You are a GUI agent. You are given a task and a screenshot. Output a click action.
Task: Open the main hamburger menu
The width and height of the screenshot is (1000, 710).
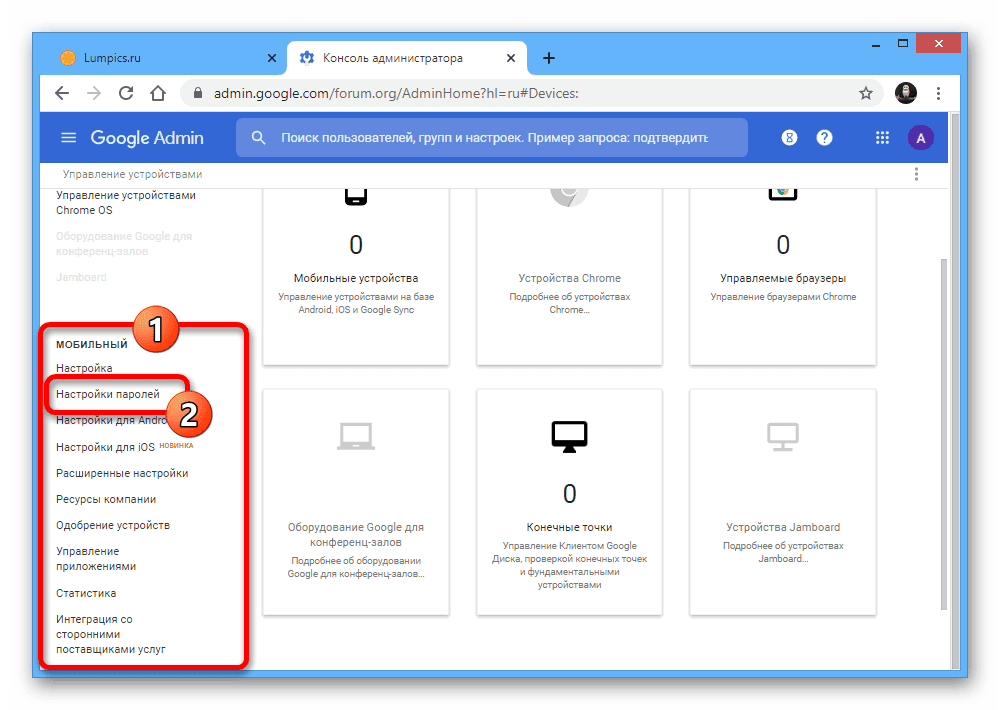point(68,138)
